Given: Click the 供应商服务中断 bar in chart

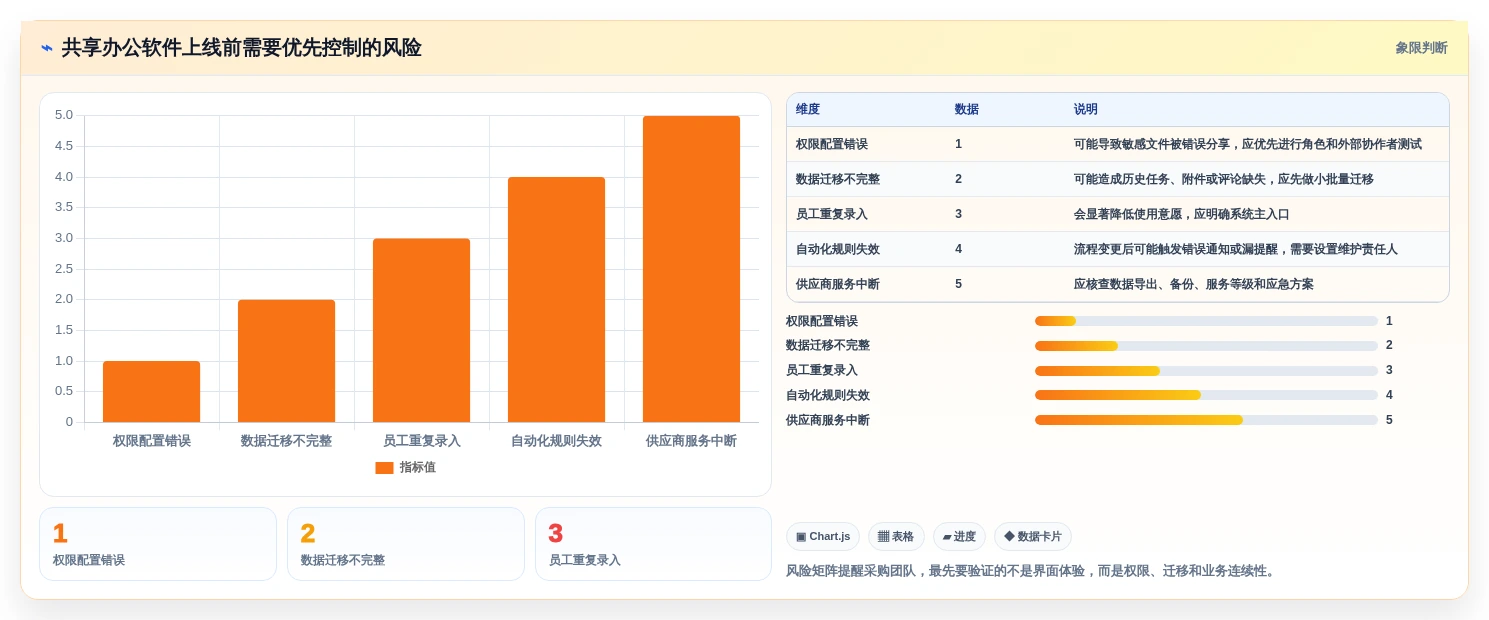Looking at the screenshot, I should coord(691,269).
